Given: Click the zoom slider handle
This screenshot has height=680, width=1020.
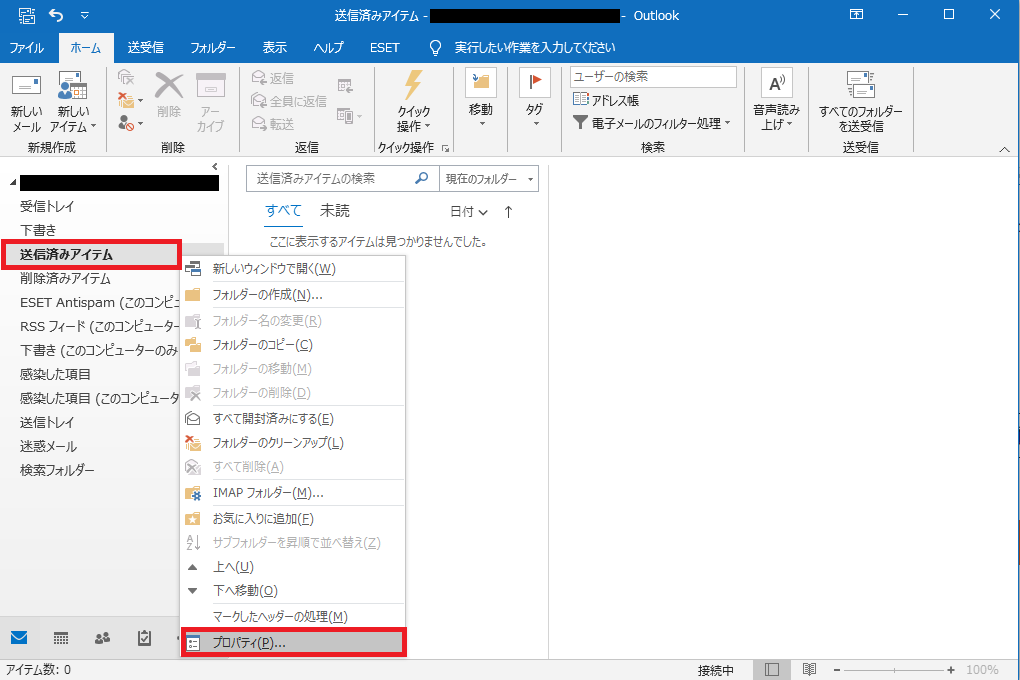Looking at the screenshot, I should 894,670.
